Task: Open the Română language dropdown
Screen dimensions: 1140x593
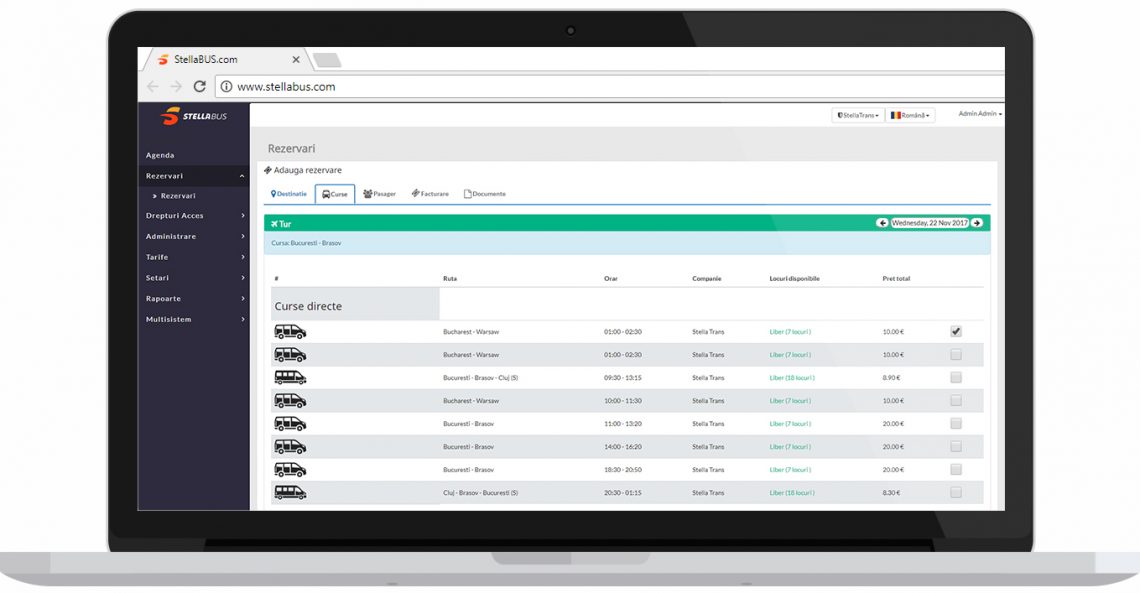Action: 910,116
